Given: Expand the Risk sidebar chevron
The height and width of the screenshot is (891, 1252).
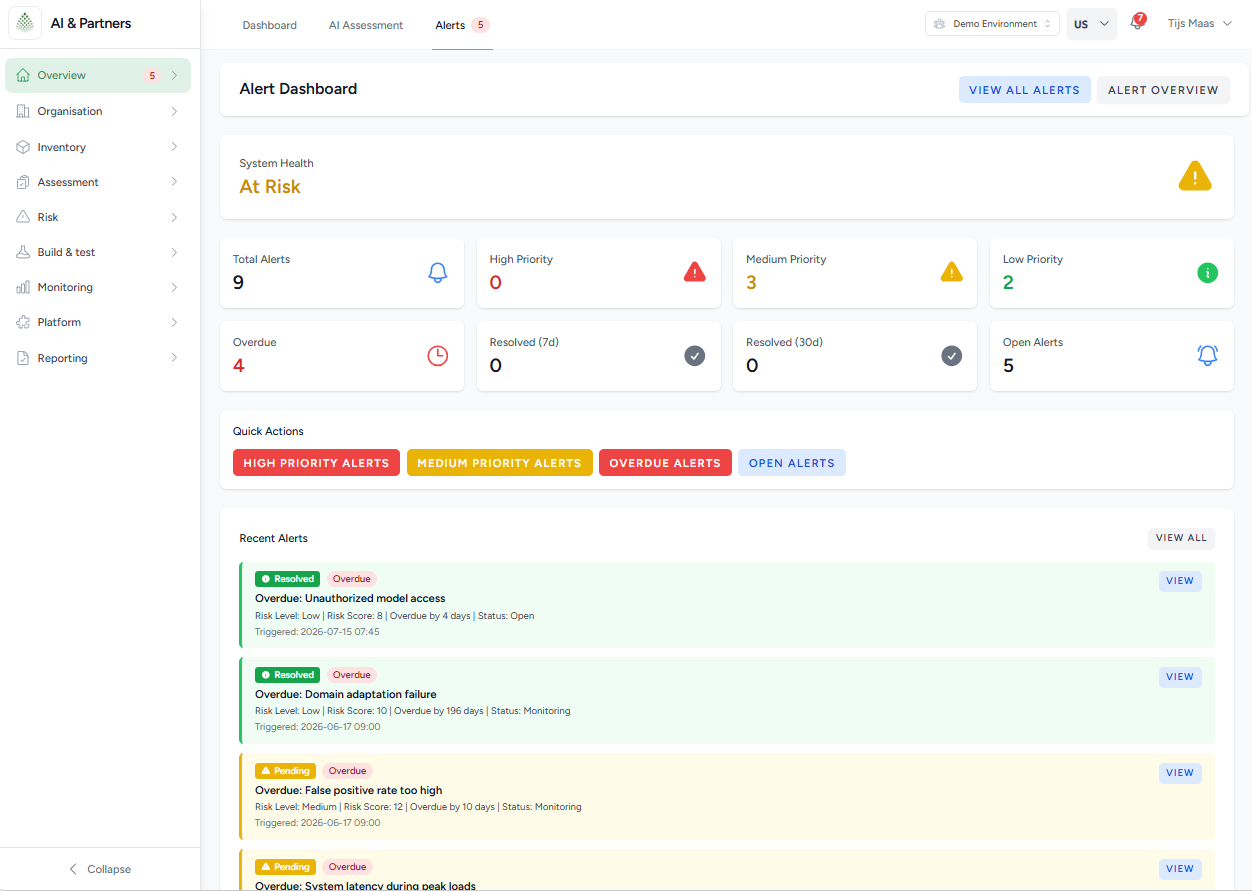Looking at the screenshot, I should (x=174, y=217).
